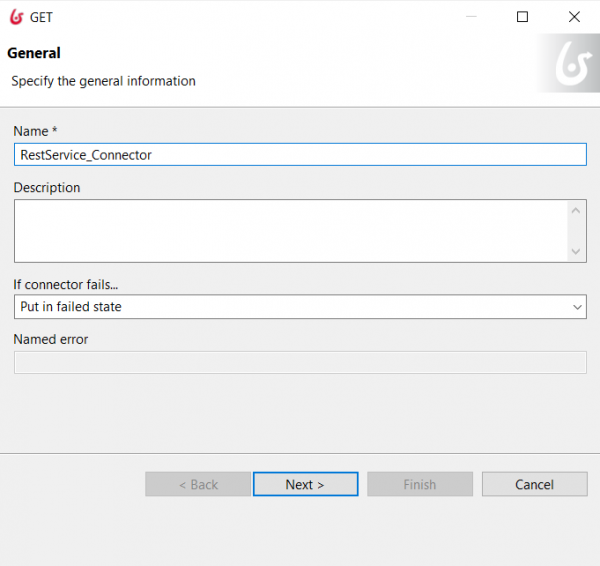Click the General heading text
The width and height of the screenshot is (600, 566).
34,53
